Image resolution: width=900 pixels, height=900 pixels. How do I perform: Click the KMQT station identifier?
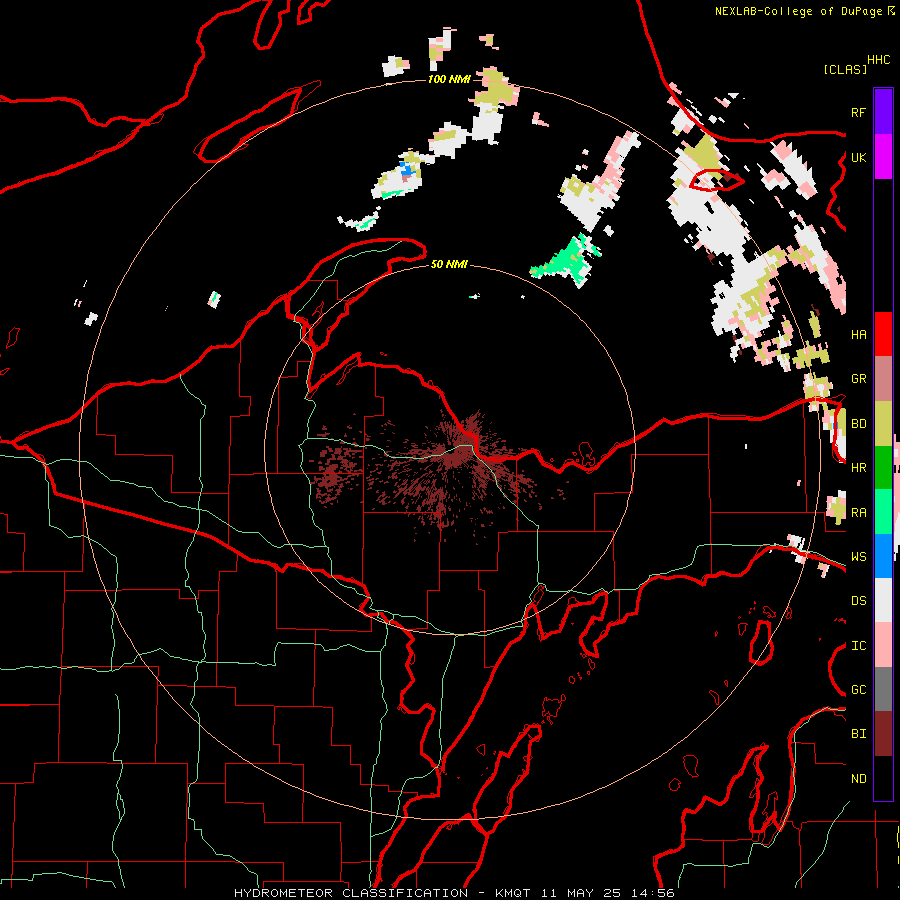pos(514,893)
